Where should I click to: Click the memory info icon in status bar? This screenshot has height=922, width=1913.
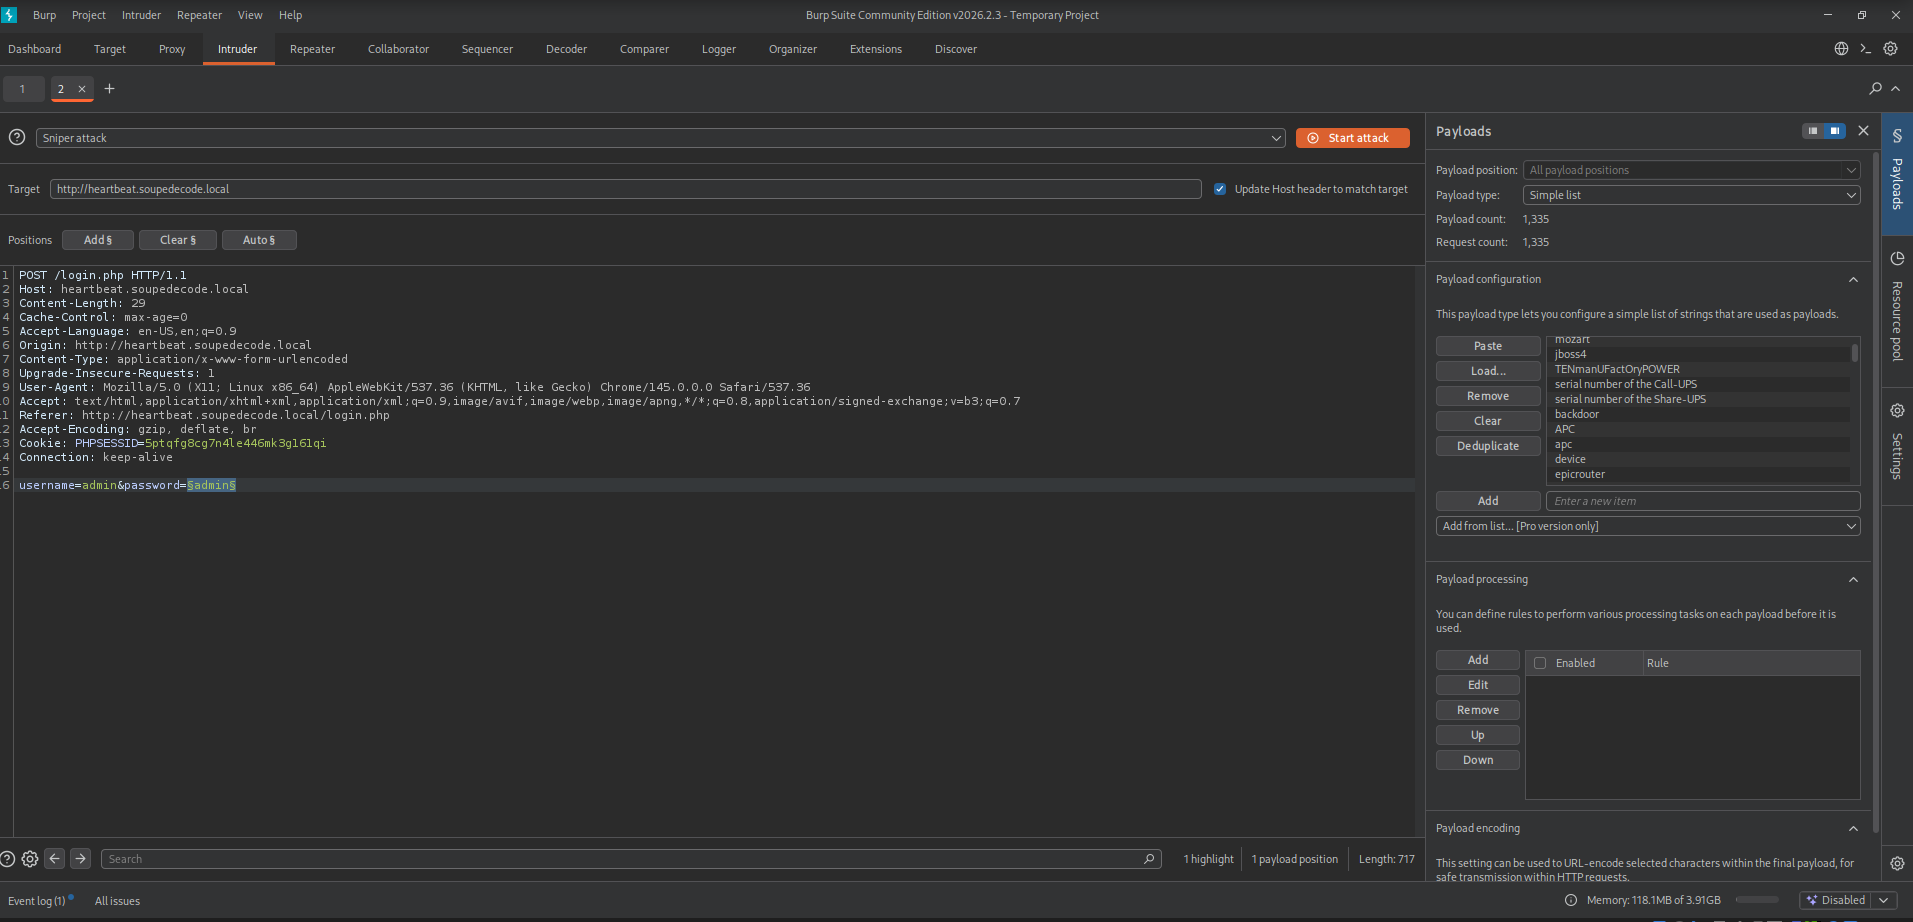(1571, 901)
